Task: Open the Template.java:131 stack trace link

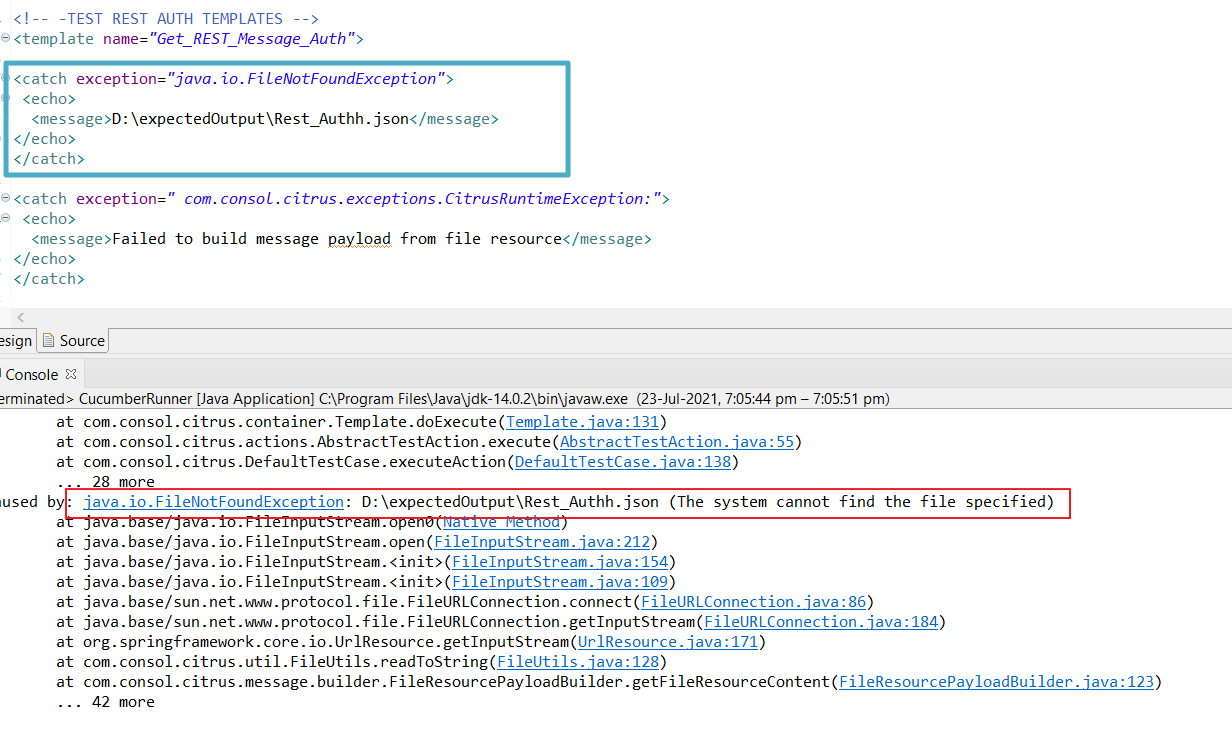Action: 582,421
